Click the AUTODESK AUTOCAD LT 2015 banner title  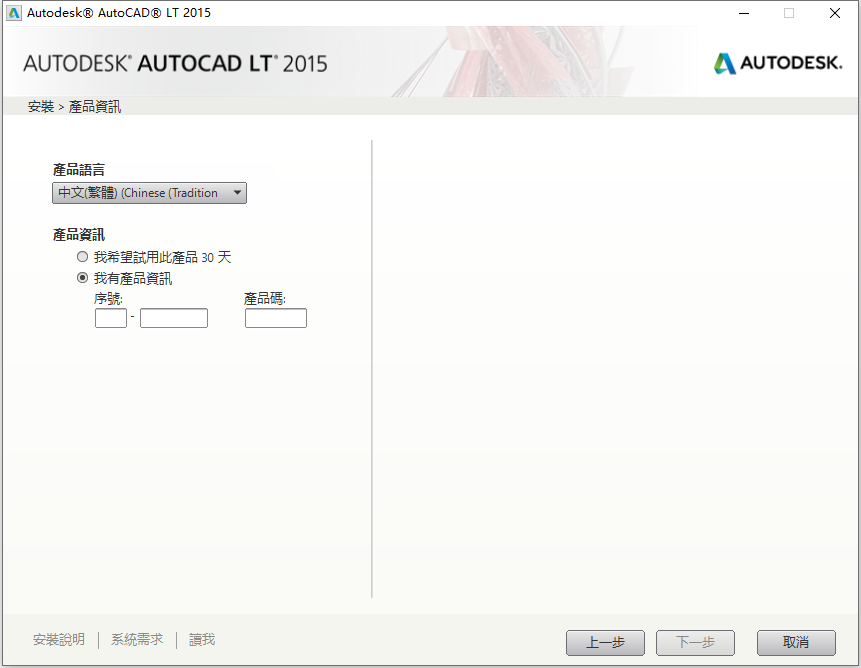(175, 64)
